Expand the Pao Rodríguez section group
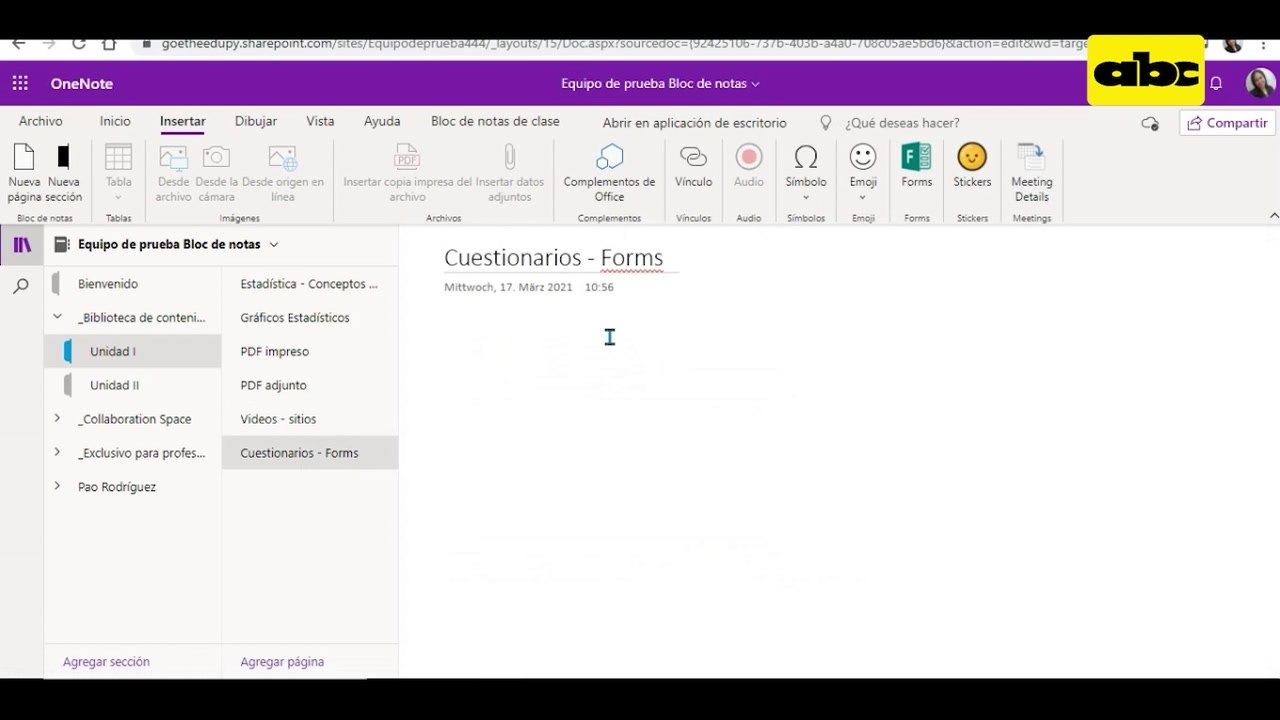Viewport: 1280px width, 720px height. click(x=57, y=486)
